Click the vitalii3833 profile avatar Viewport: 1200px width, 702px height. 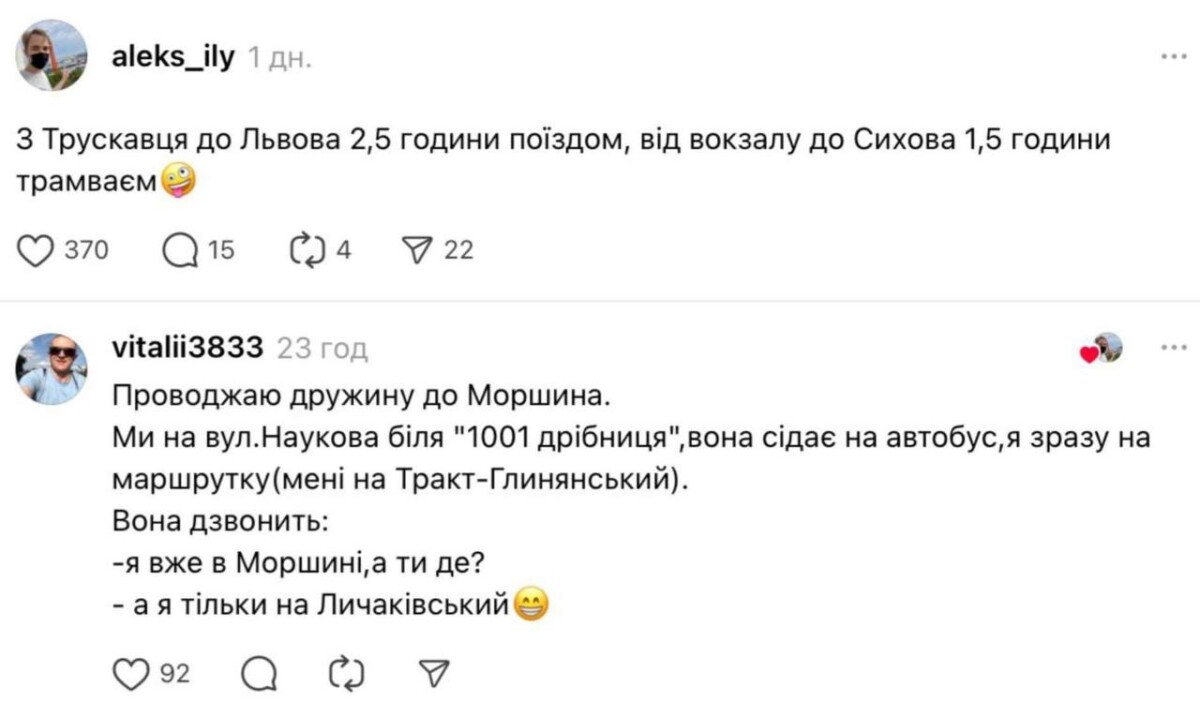coord(52,369)
